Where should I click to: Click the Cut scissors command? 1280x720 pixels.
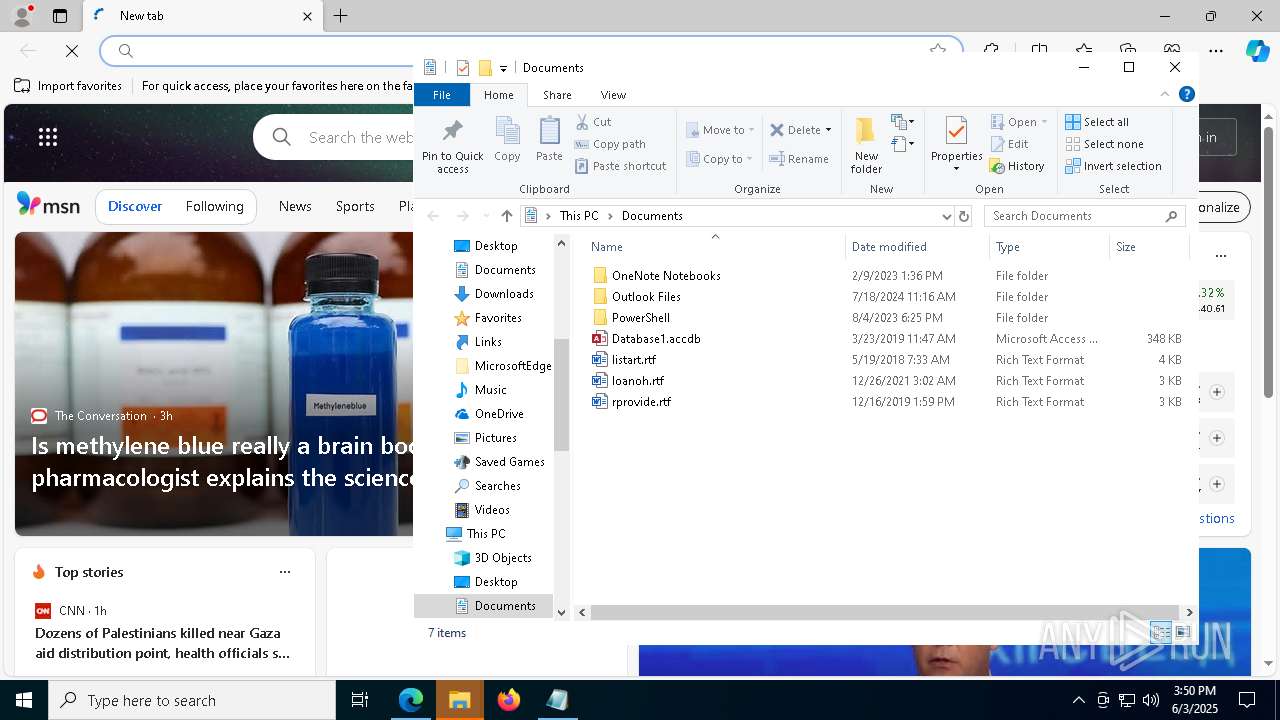[594, 122]
